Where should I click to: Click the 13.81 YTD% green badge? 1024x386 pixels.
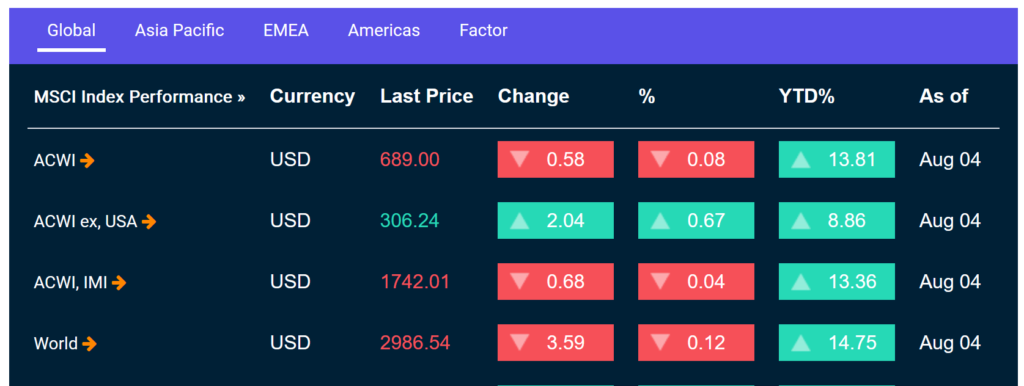(x=837, y=159)
